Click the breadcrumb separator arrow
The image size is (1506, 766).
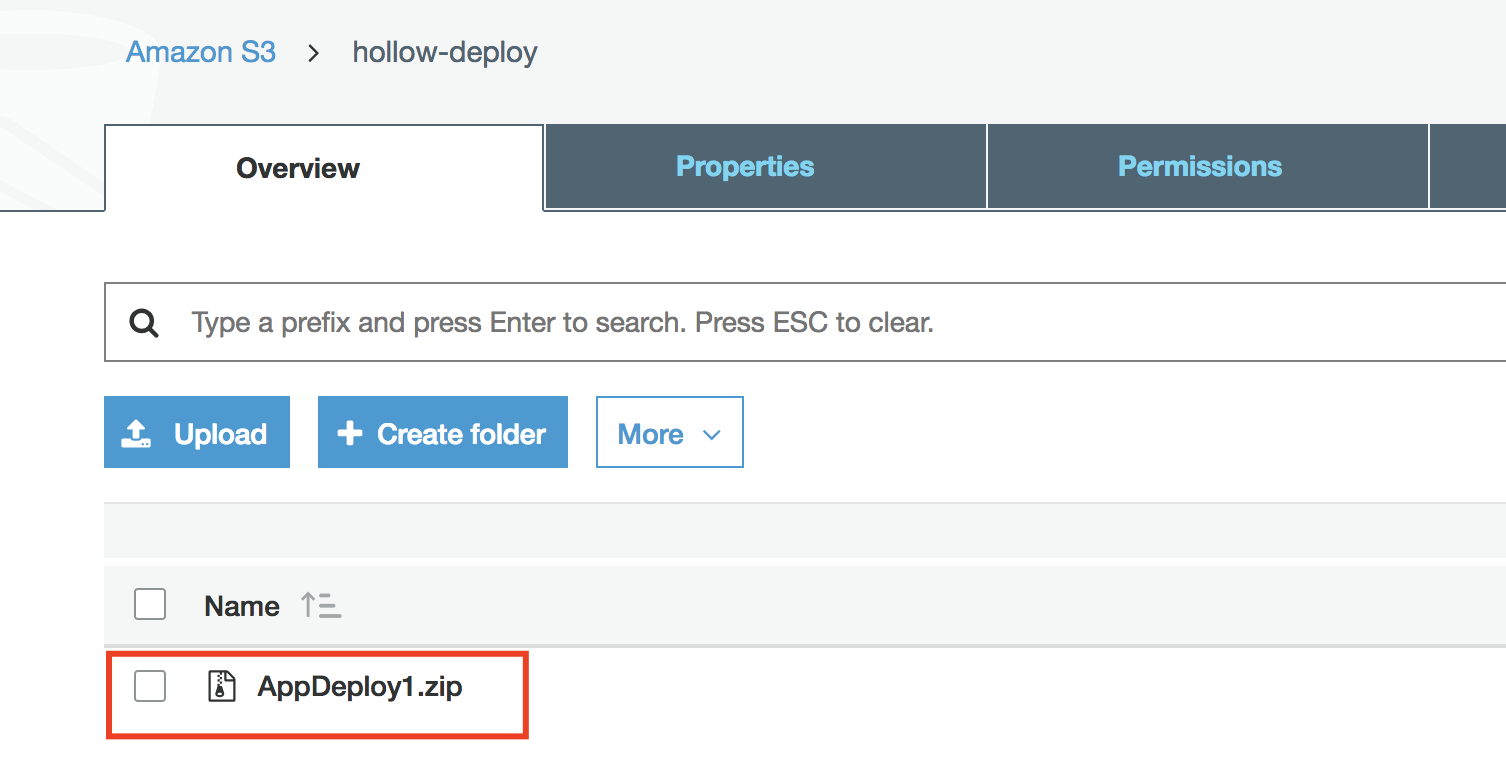coord(314,53)
